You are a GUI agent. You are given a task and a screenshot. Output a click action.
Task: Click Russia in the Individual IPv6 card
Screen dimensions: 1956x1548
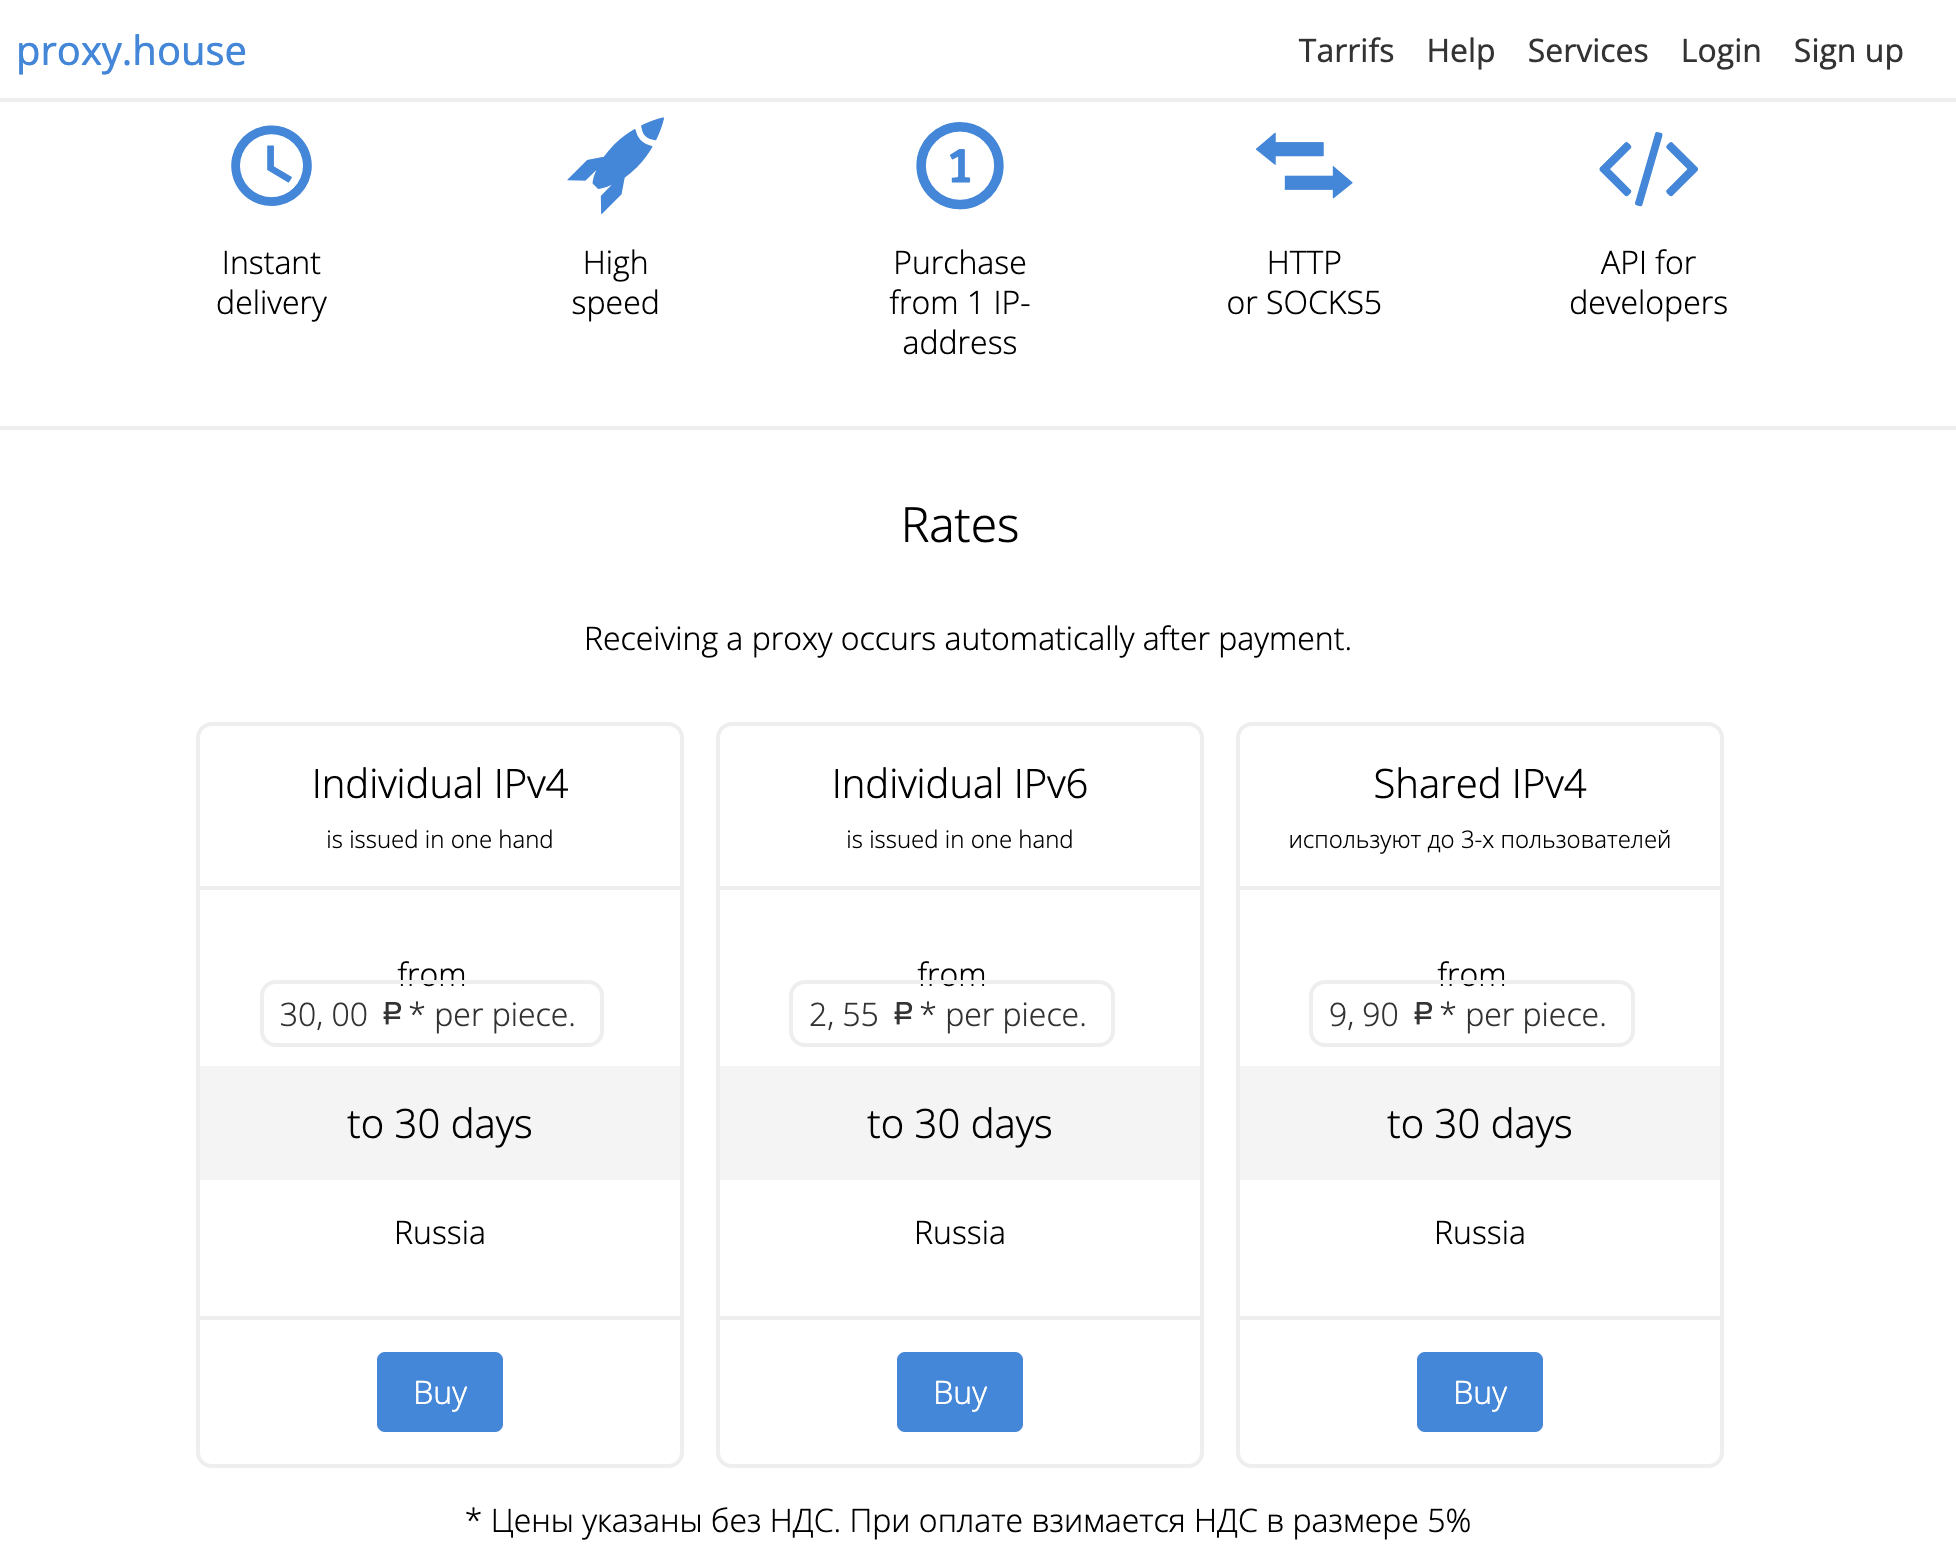[960, 1232]
